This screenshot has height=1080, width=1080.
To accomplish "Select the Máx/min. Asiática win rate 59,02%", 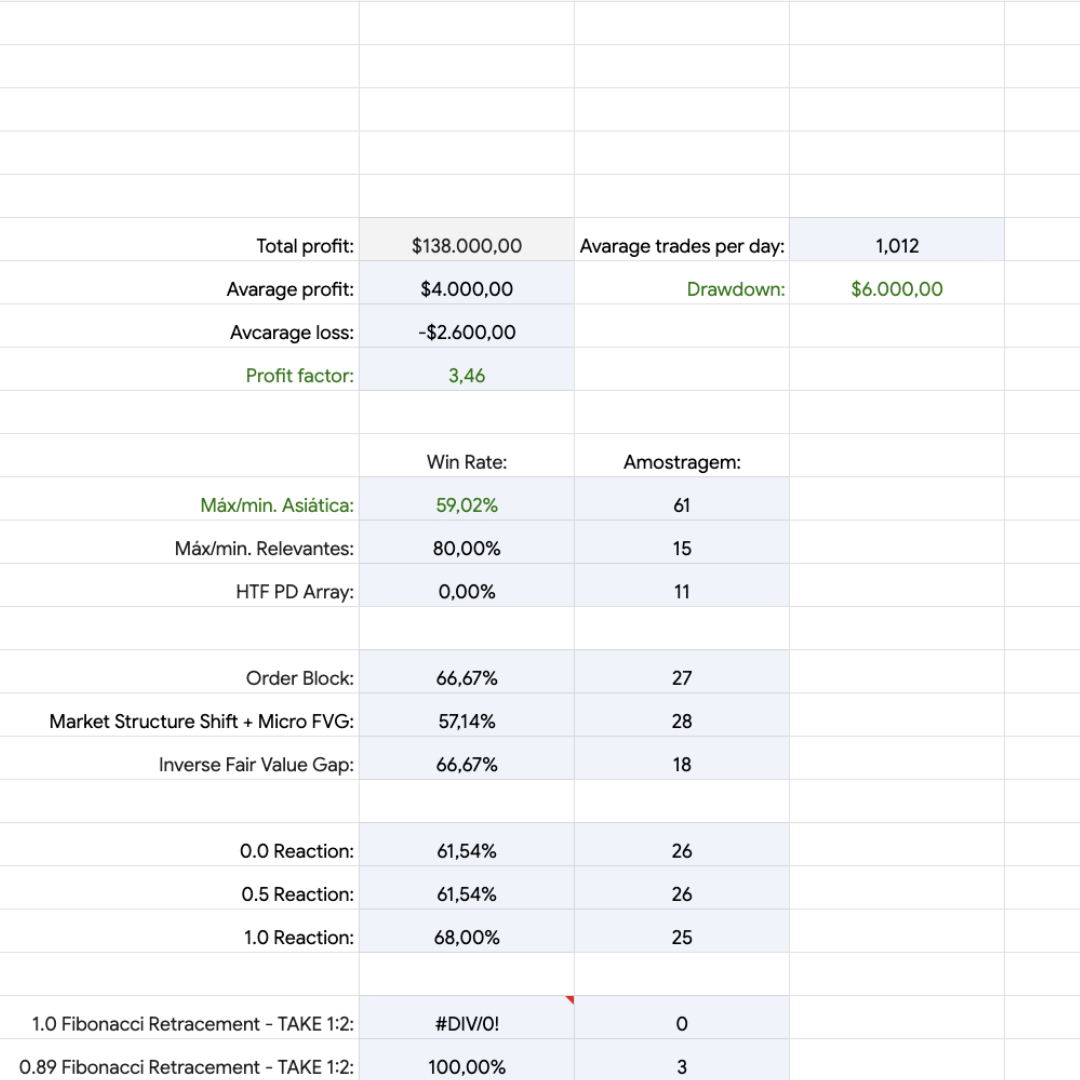I will pyautogui.click(x=466, y=505).
